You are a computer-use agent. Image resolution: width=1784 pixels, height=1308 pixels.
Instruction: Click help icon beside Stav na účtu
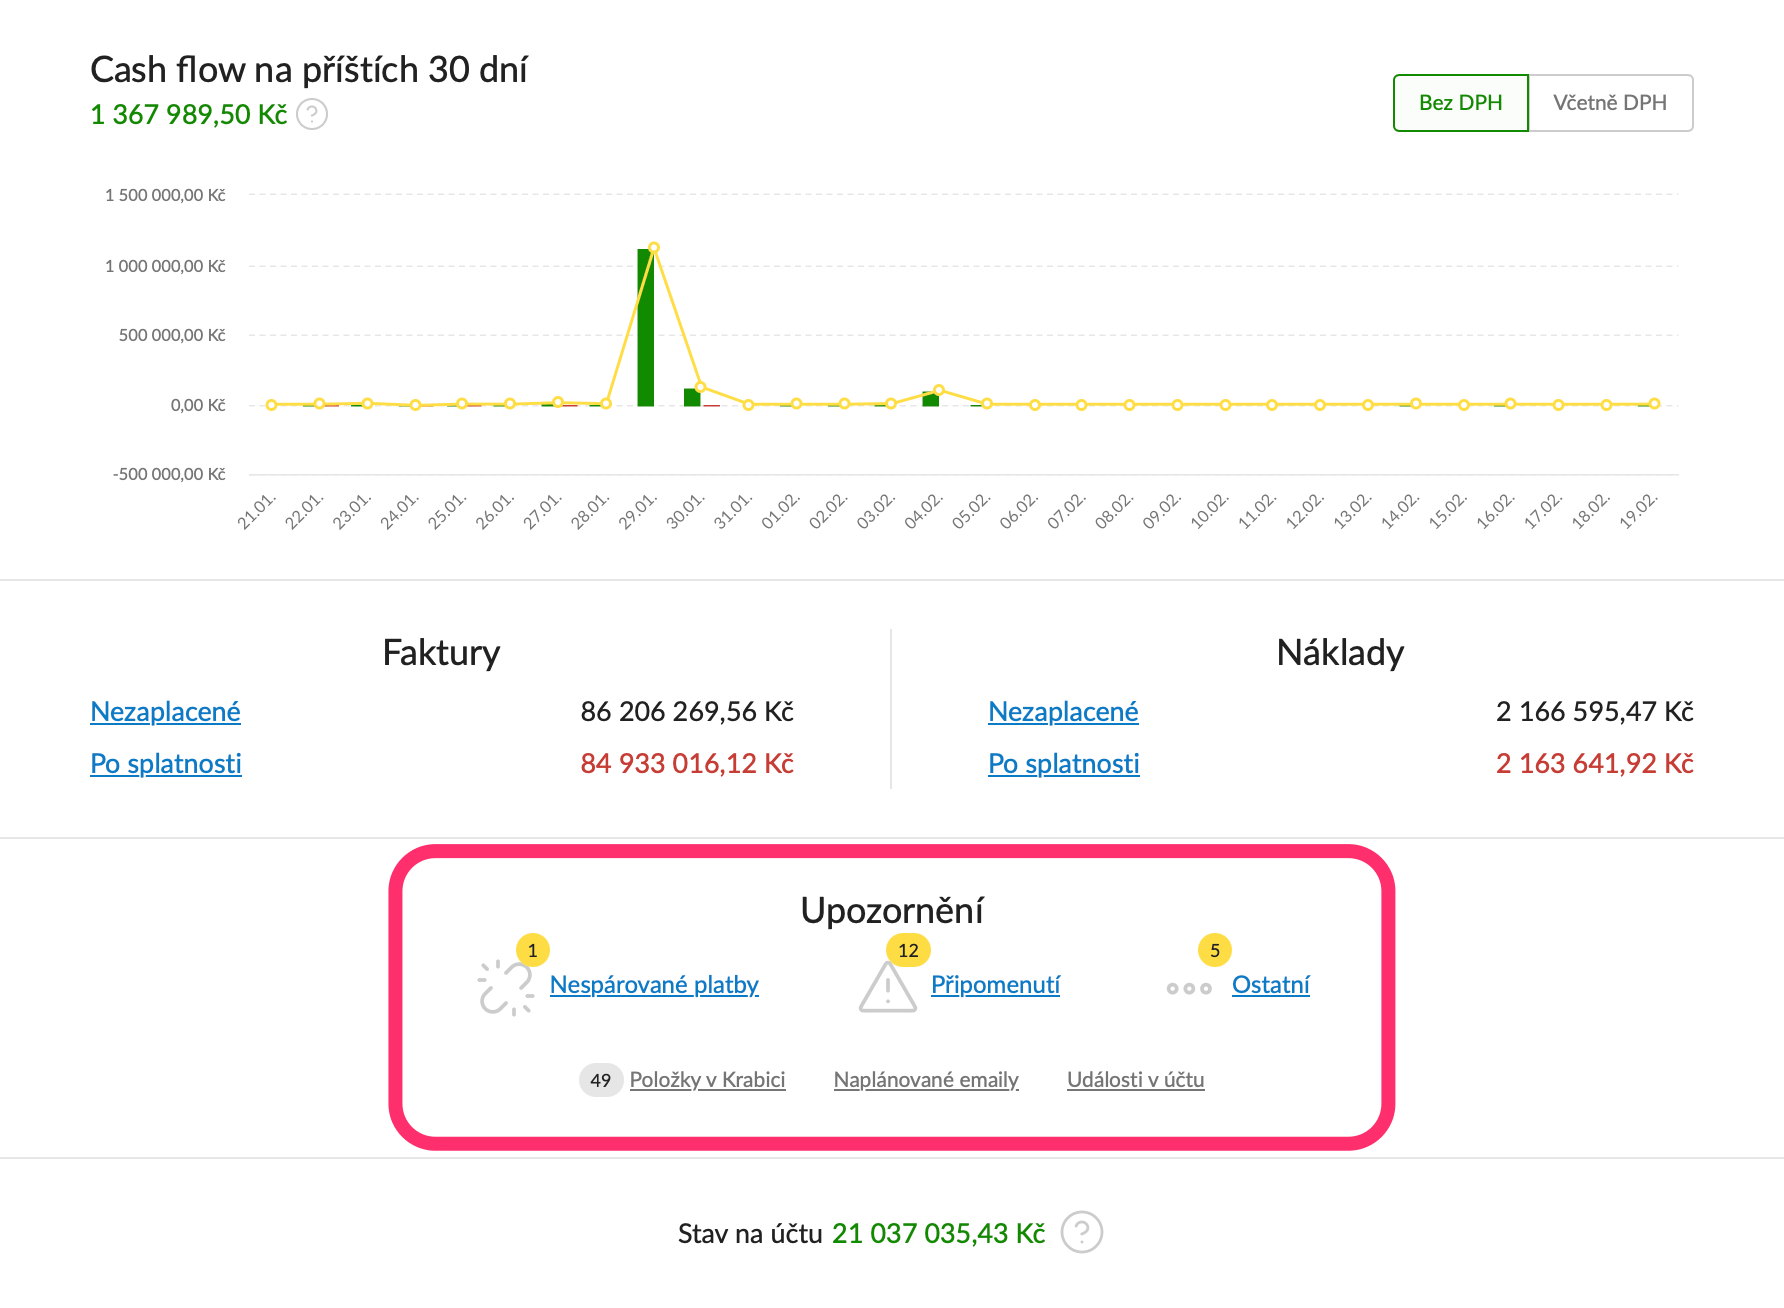pyautogui.click(x=1081, y=1232)
